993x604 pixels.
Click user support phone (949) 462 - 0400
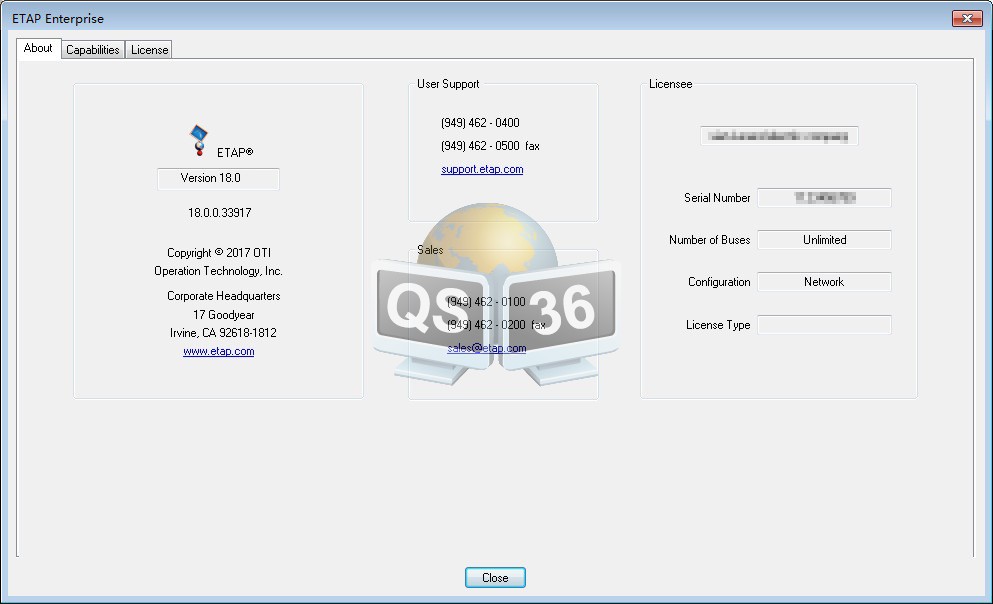point(480,123)
